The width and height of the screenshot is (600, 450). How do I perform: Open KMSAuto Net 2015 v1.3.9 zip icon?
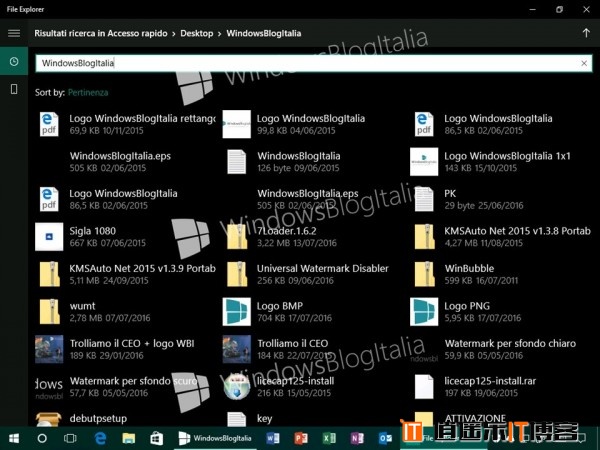click(50, 274)
